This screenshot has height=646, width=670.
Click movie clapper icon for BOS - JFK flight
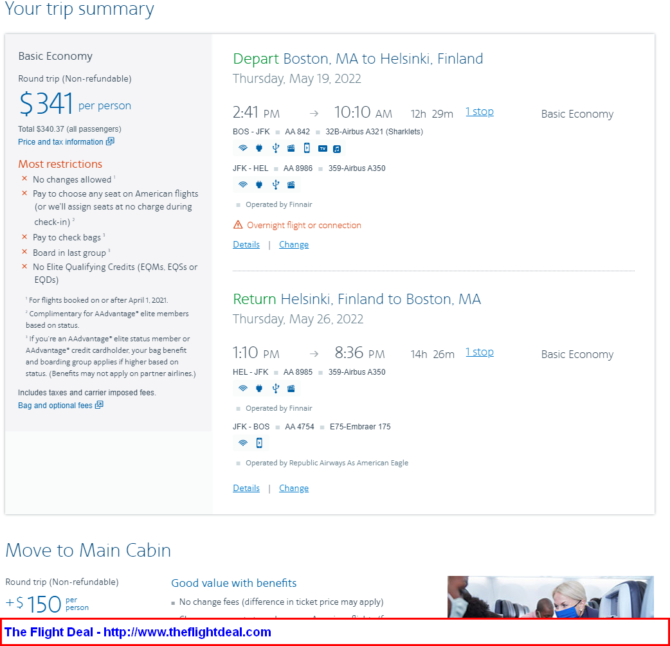click(x=291, y=148)
